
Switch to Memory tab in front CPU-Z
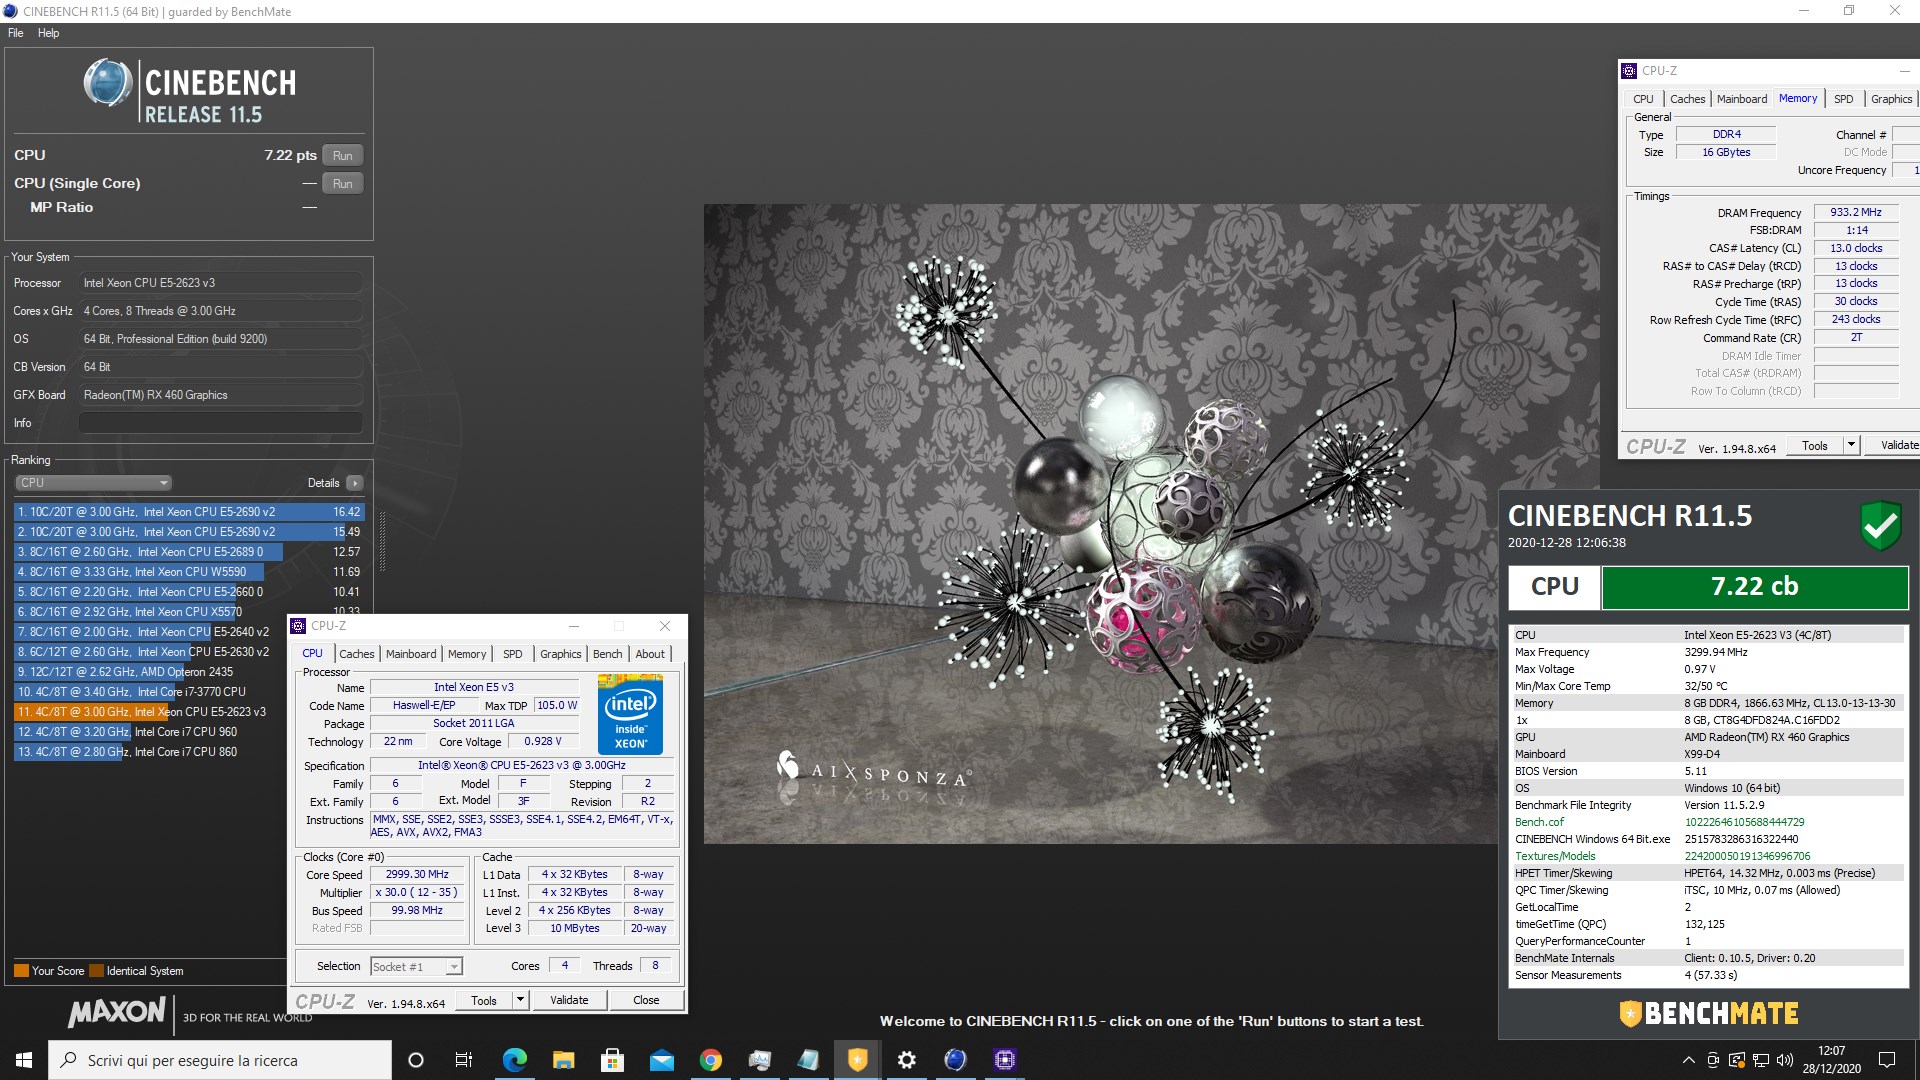[467, 654]
